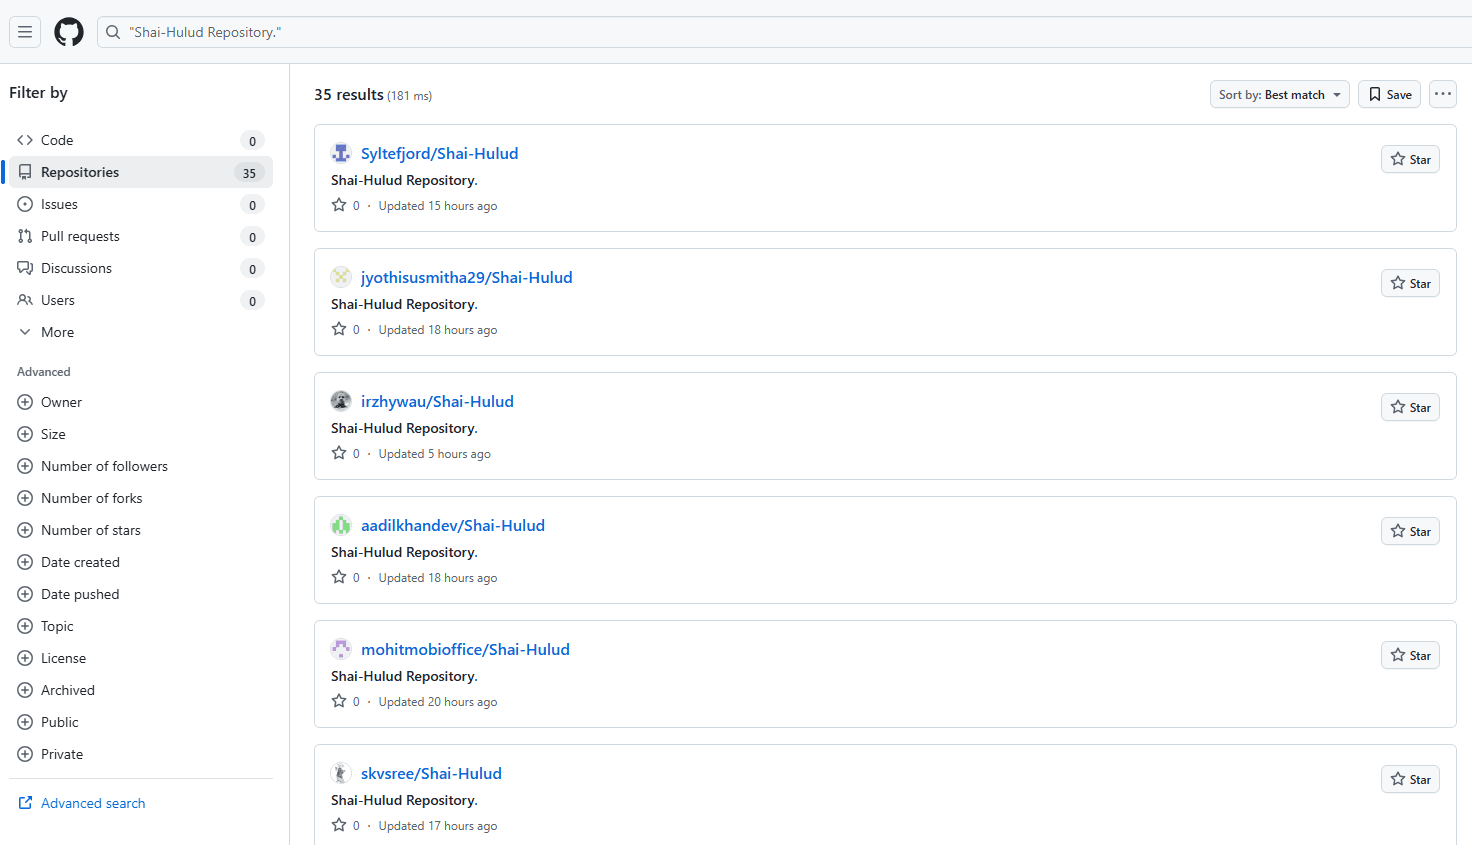The image size is (1472, 845).
Task: Add the Date pushed filter
Action: [x=141, y=594]
